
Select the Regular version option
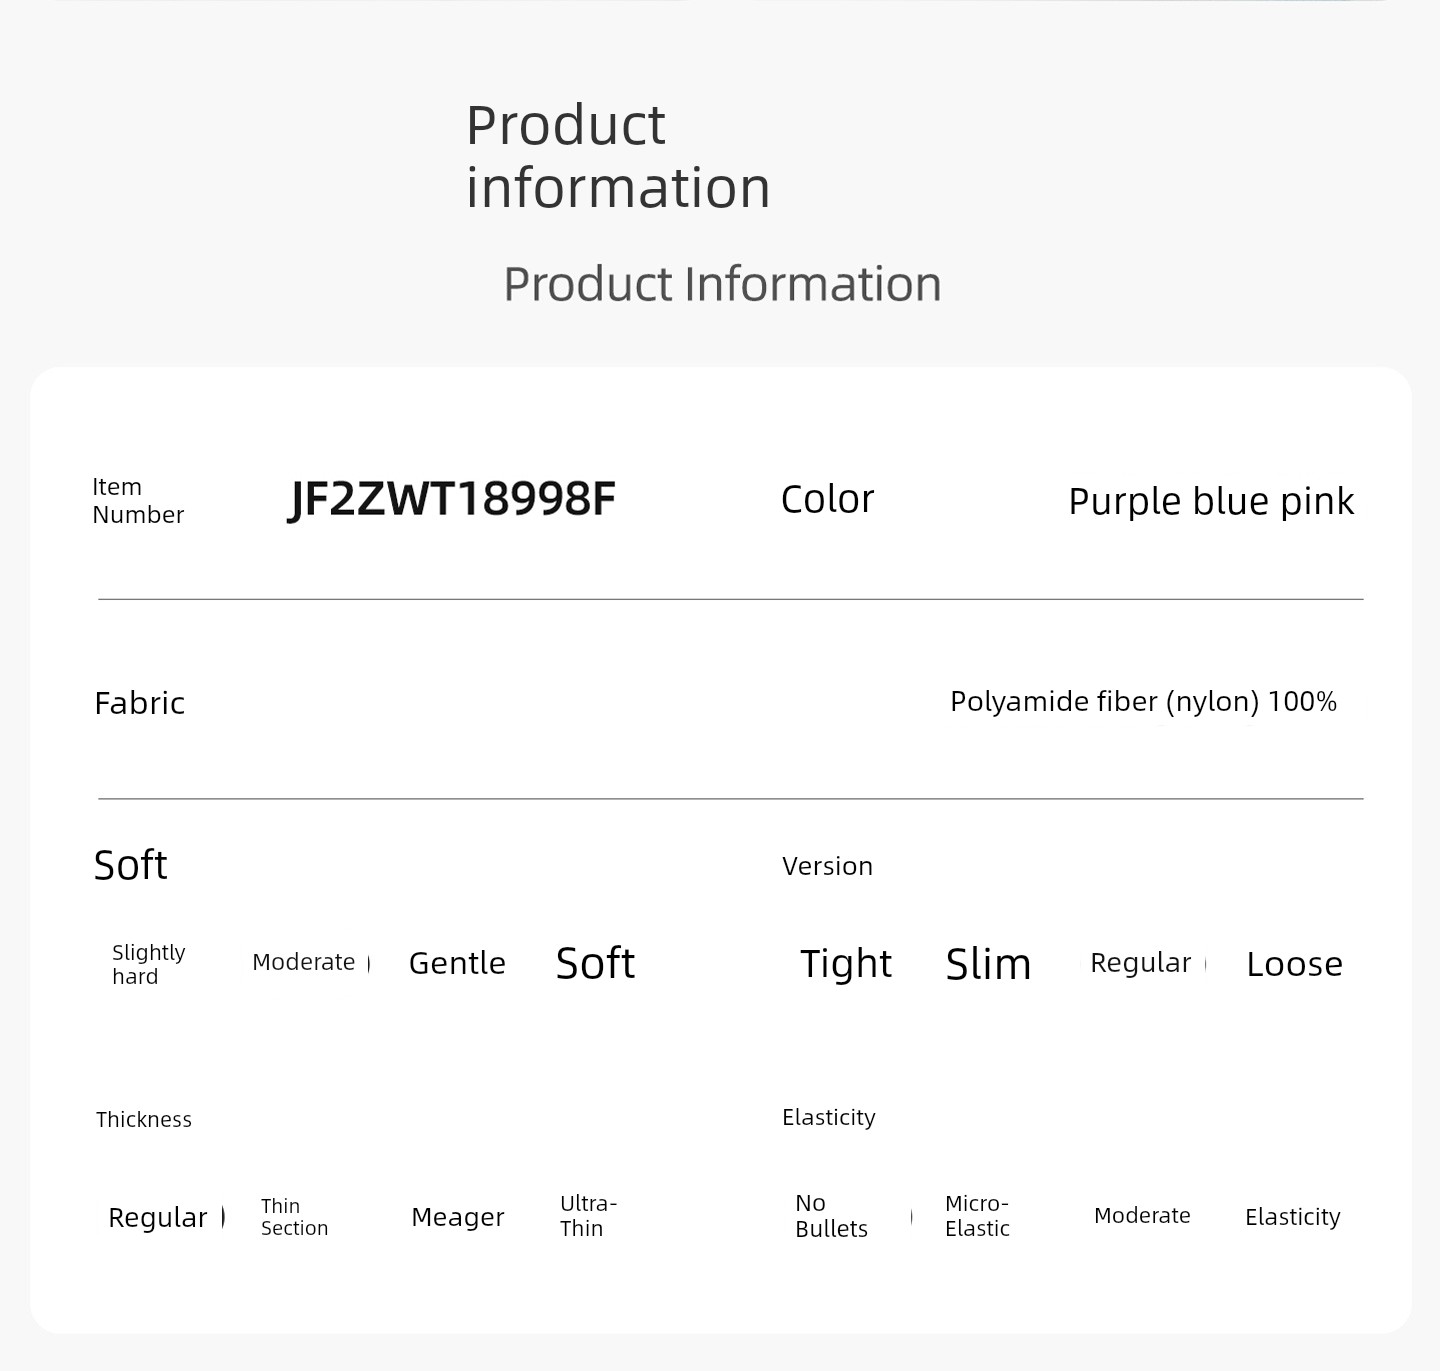click(1141, 963)
